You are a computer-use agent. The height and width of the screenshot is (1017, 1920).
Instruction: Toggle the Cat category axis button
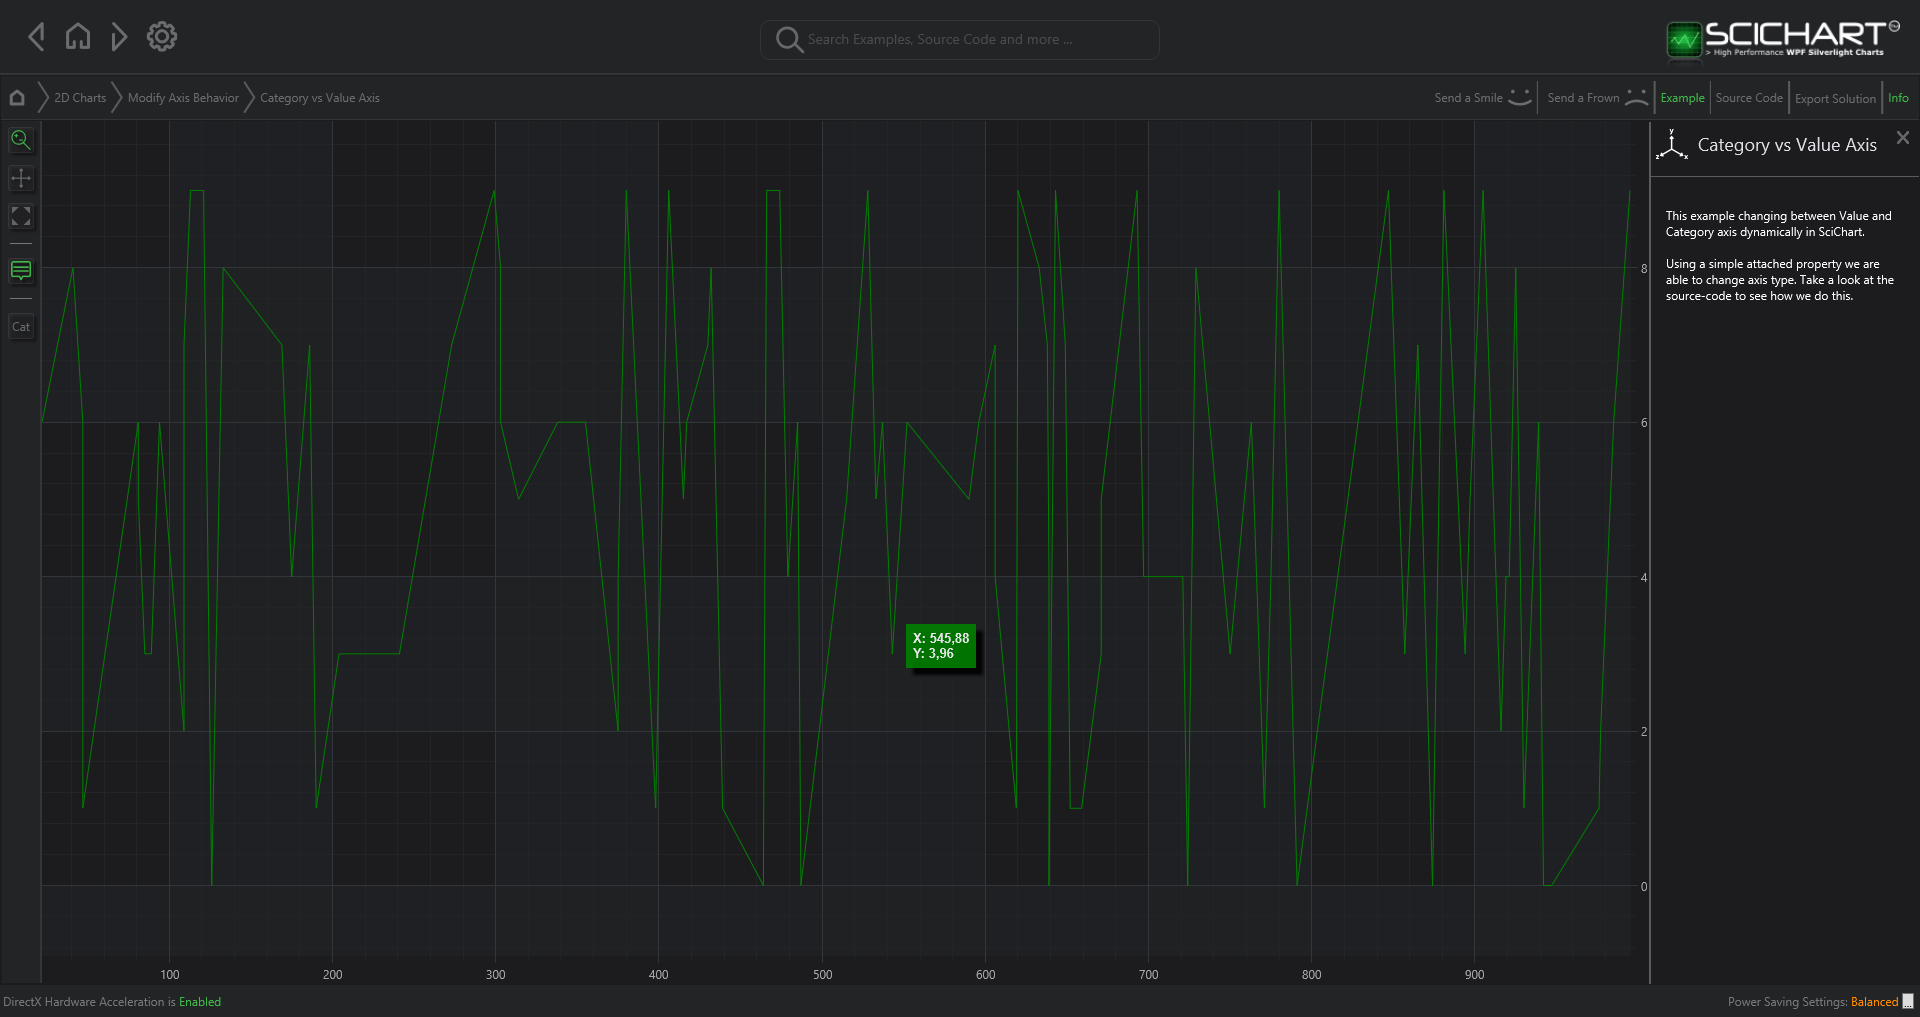point(21,327)
